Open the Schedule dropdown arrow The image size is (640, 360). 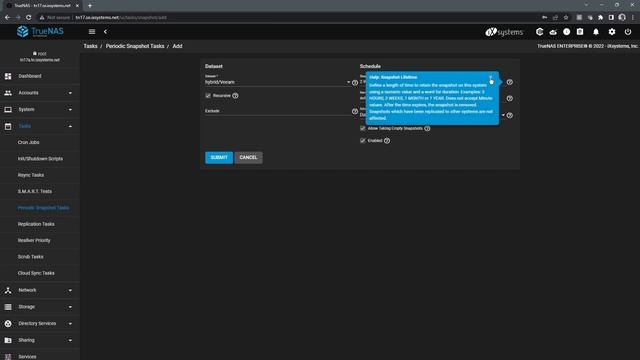(x=503, y=115)
